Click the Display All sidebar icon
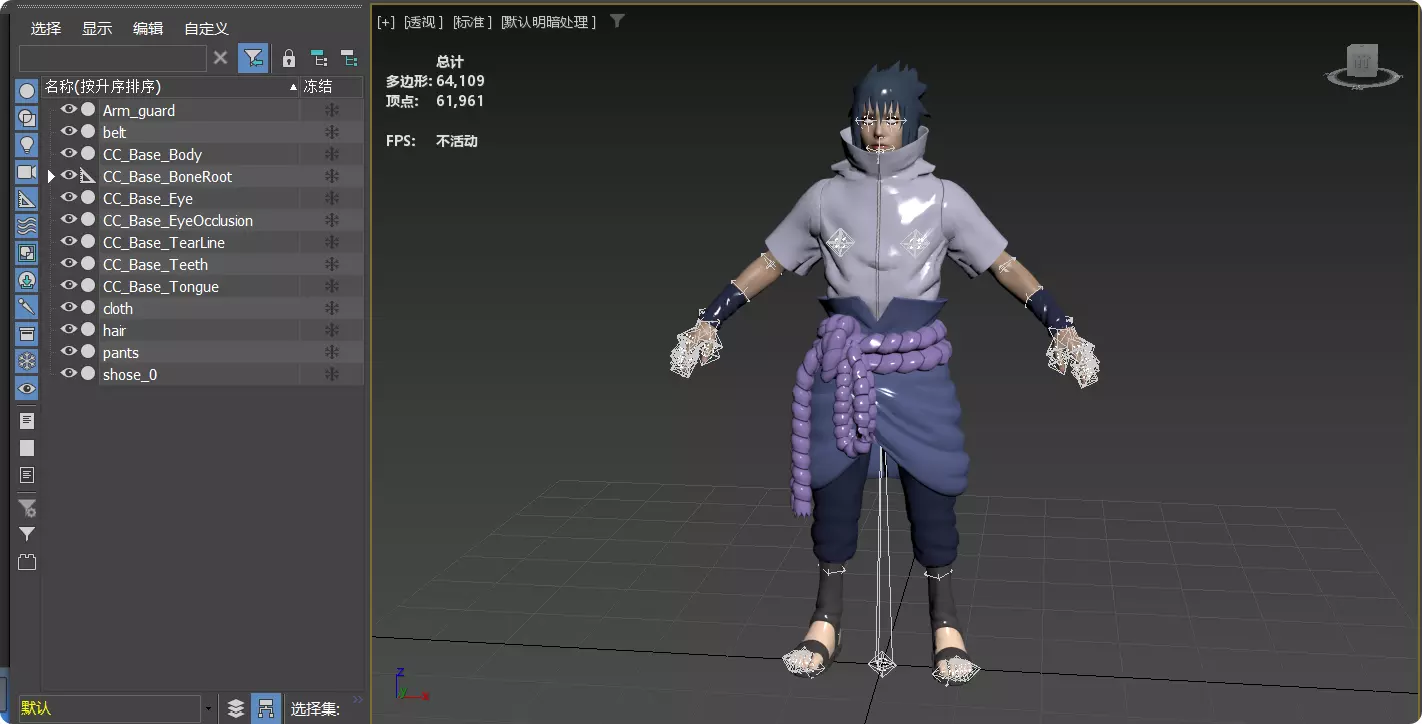The width and height of the screenshot is (1422, 724). [x=27, y=421]
